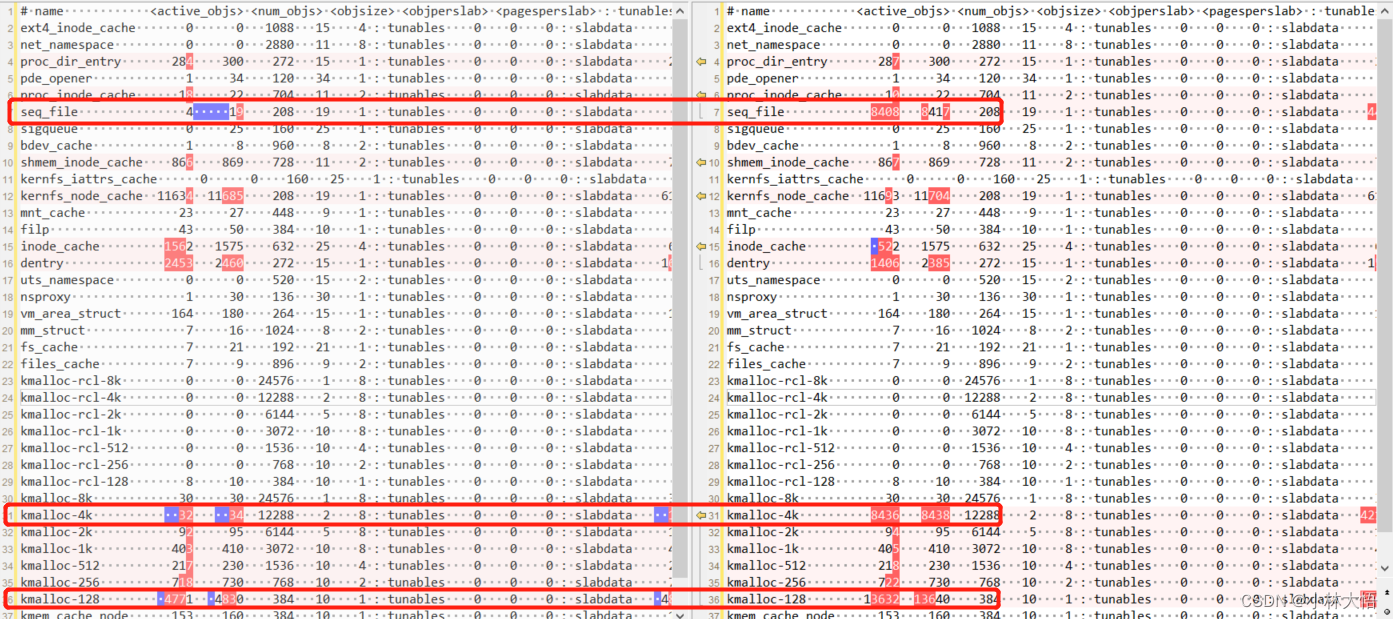Click the up arrow on right pane scrollbar
Image resolution: width=1393 pixels, height=619 pixels.
(x=1387, y=10)
